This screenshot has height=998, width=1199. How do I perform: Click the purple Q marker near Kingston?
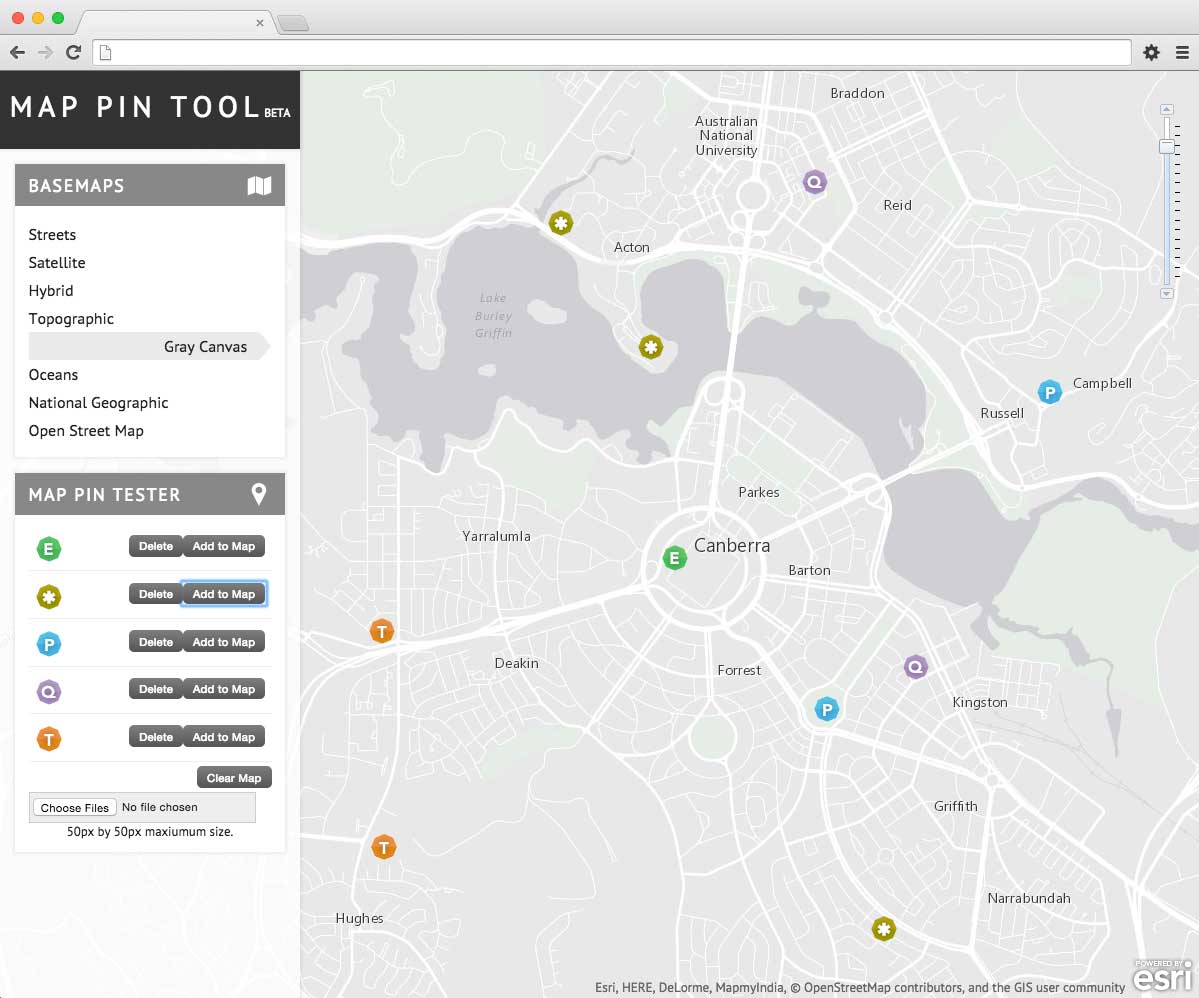tap(916, 667)
